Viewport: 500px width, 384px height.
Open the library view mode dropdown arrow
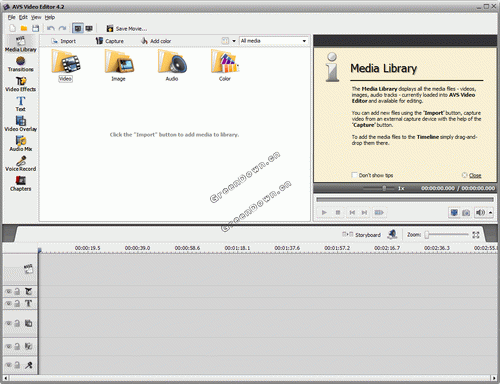(234, 41)
